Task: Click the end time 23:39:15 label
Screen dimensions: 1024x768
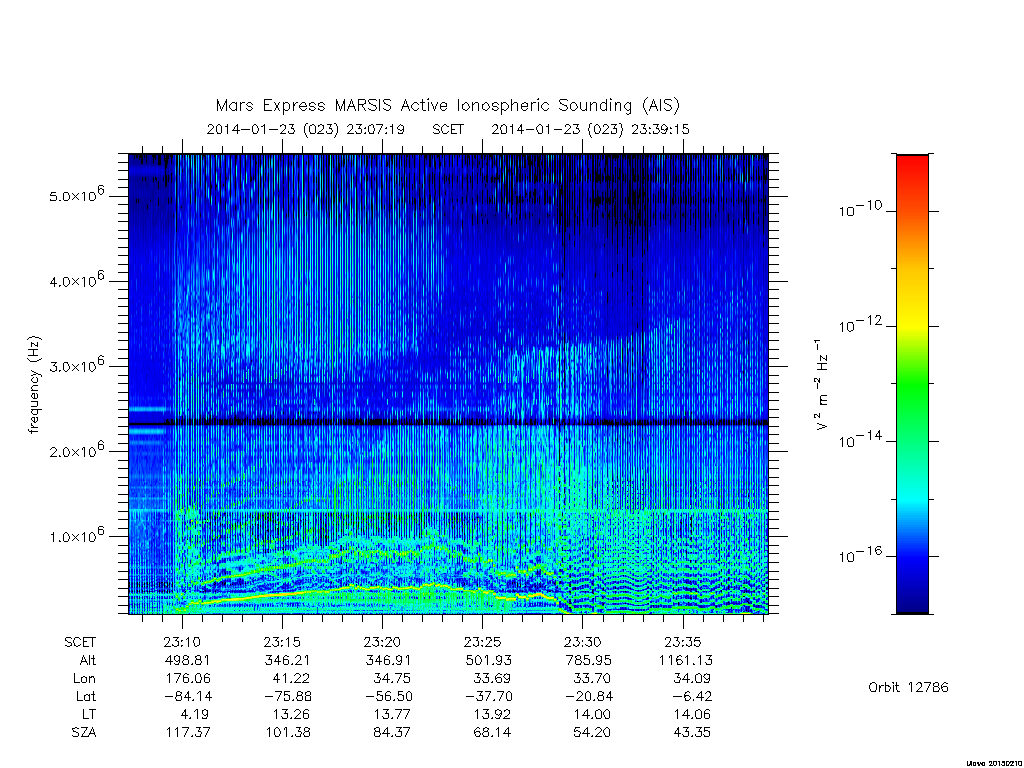Action: [590, 129]
